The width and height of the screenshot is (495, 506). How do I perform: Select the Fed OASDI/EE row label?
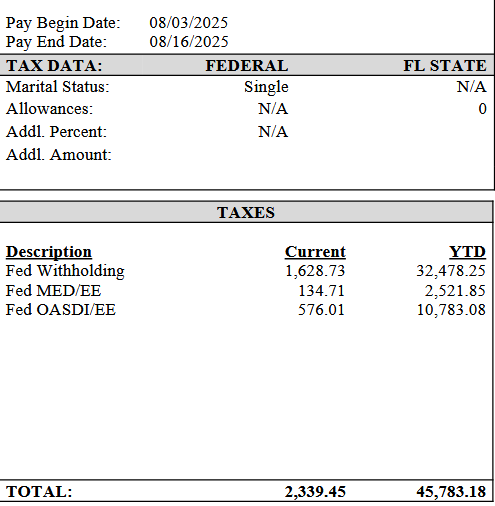(61, 310)
